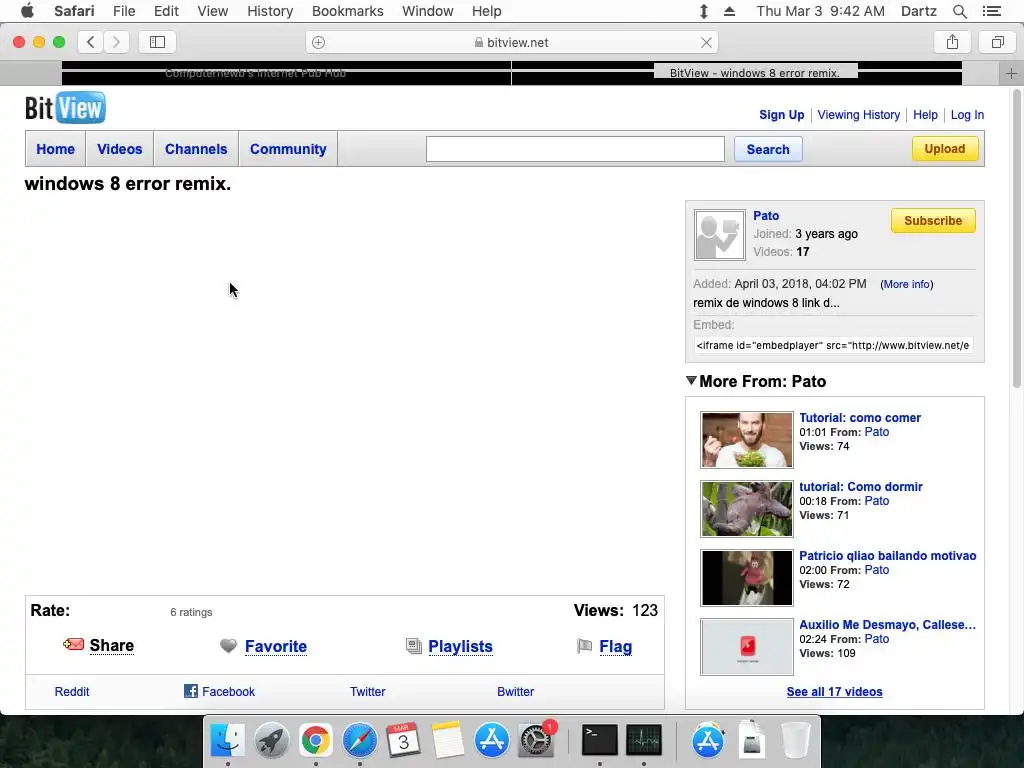1024x768 pixels.
Task: Click the page vertical scrollbar
Action: [x=1016, y=240]
